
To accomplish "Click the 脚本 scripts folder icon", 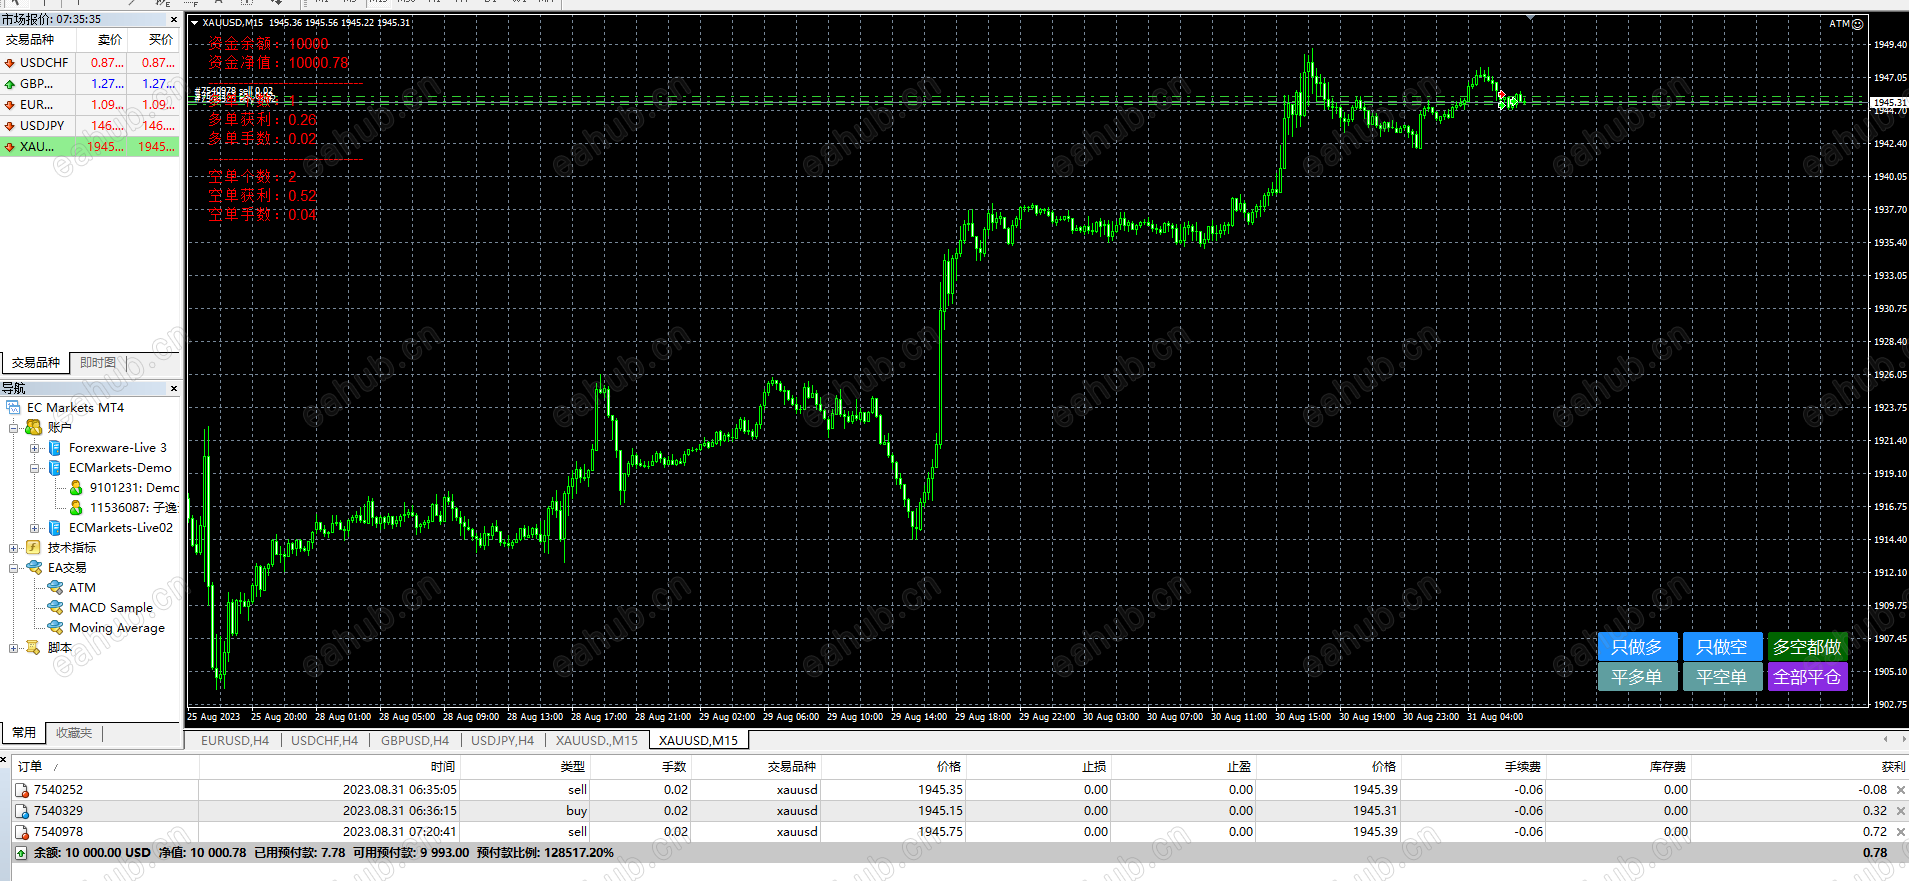I will pos(34,648).
